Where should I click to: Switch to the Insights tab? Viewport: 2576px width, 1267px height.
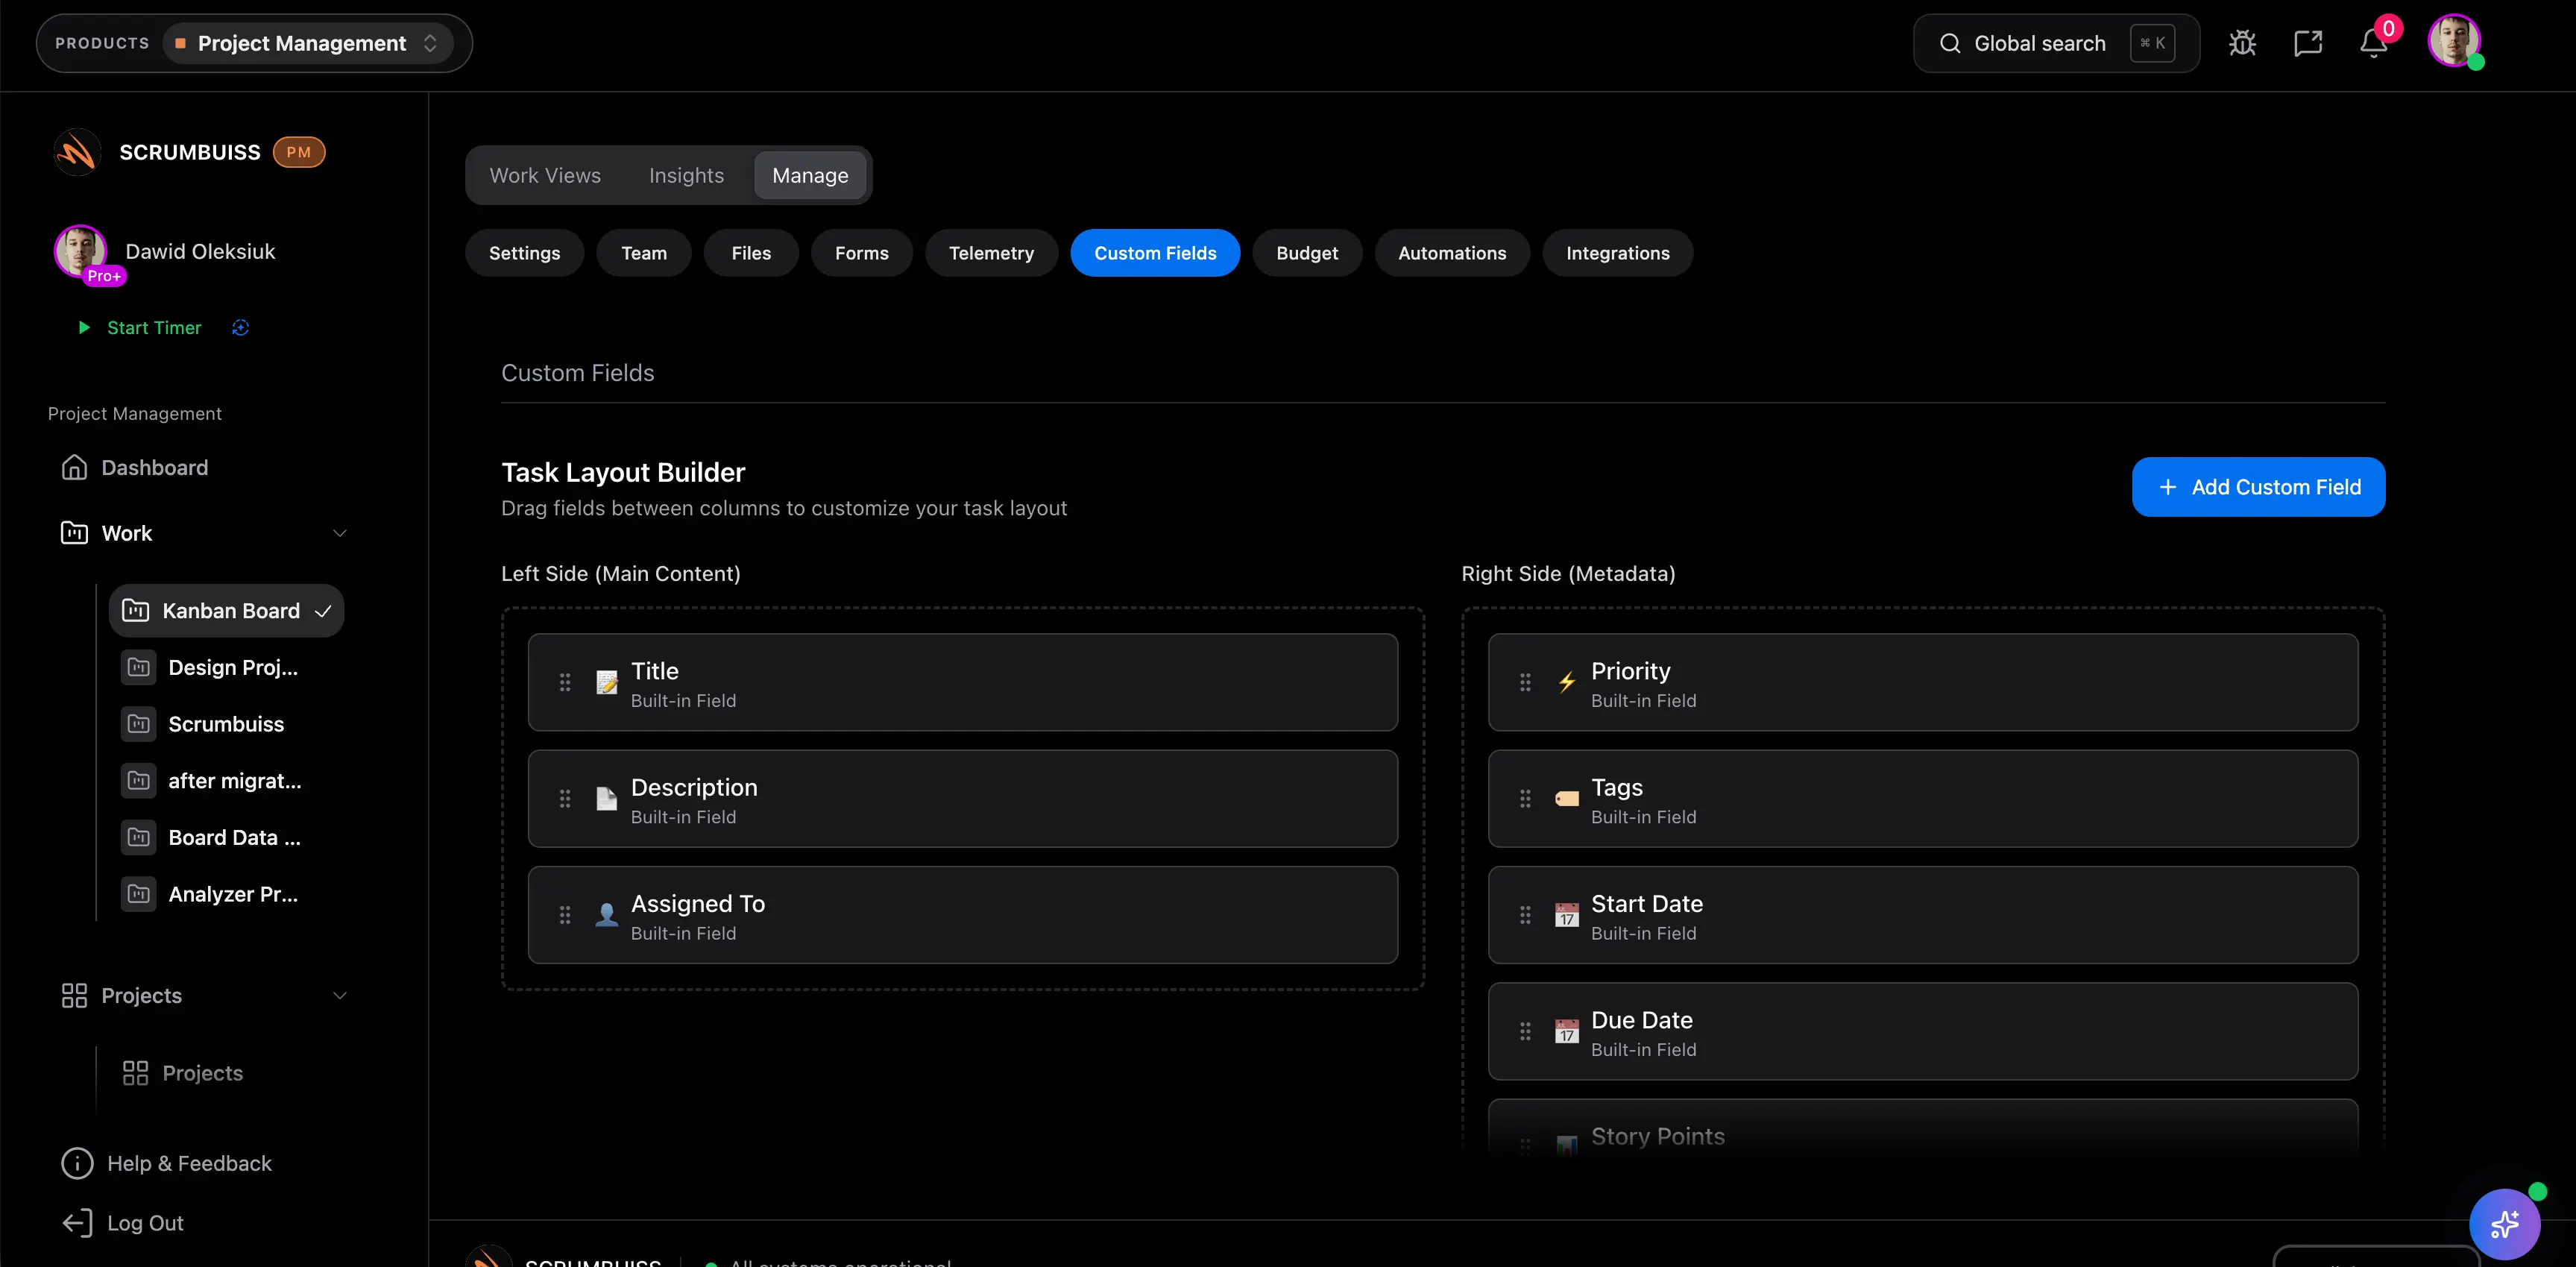click(x=686, y=175)
